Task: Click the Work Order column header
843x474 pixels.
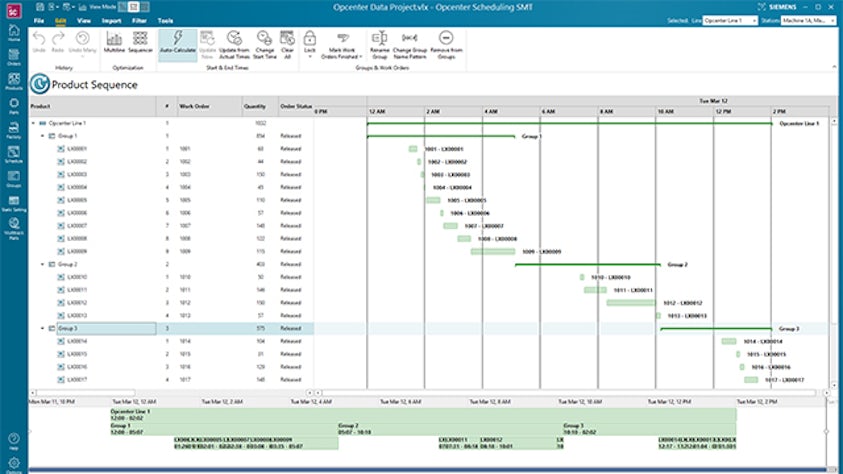Action: (209, 106)
